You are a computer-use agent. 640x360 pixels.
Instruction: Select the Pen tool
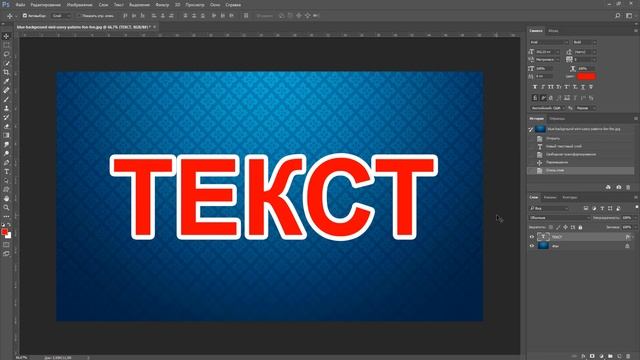click(x=6, y=162)
